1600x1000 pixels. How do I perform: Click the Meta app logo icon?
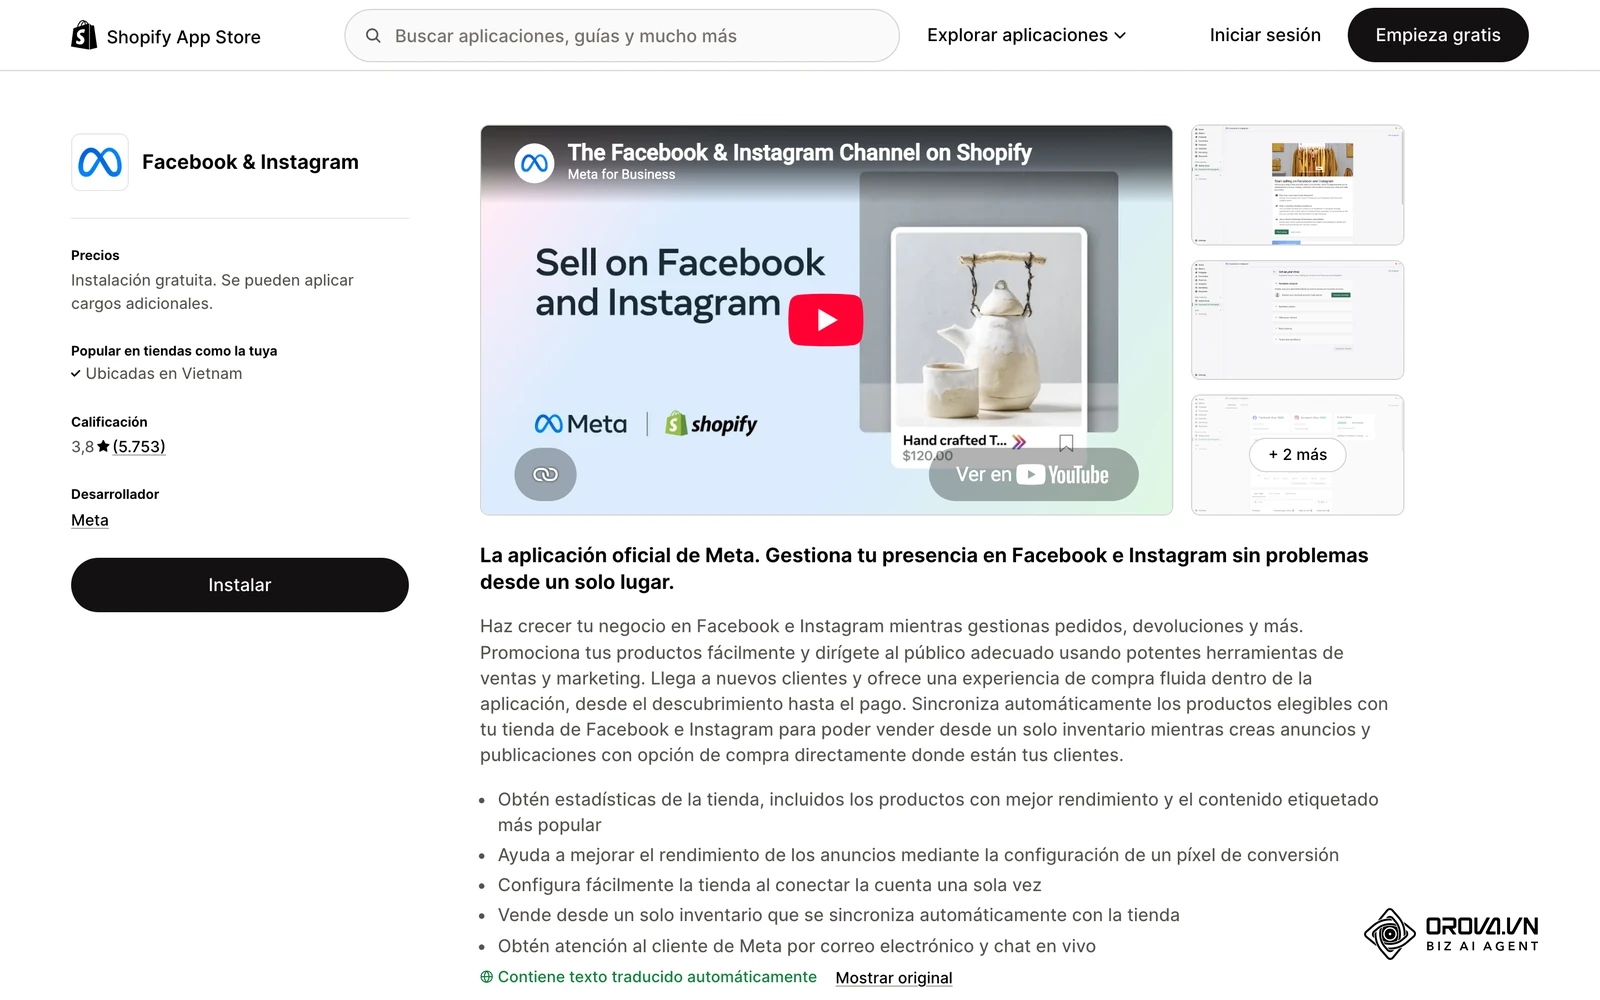100,162
